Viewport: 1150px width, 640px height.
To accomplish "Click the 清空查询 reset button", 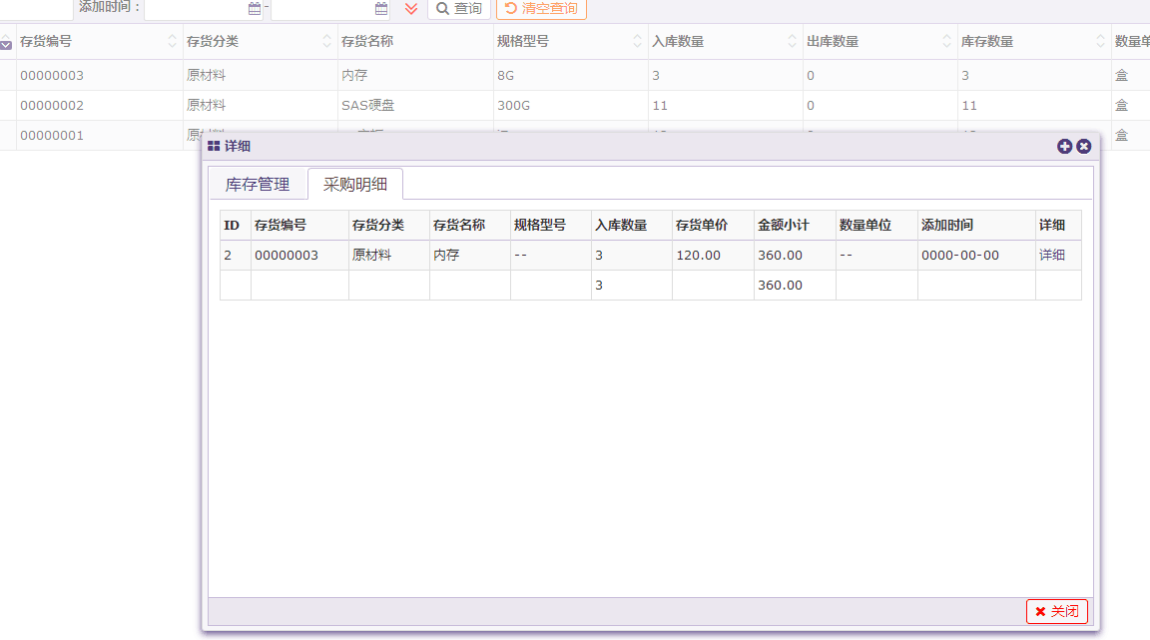I will coord(541,8).
